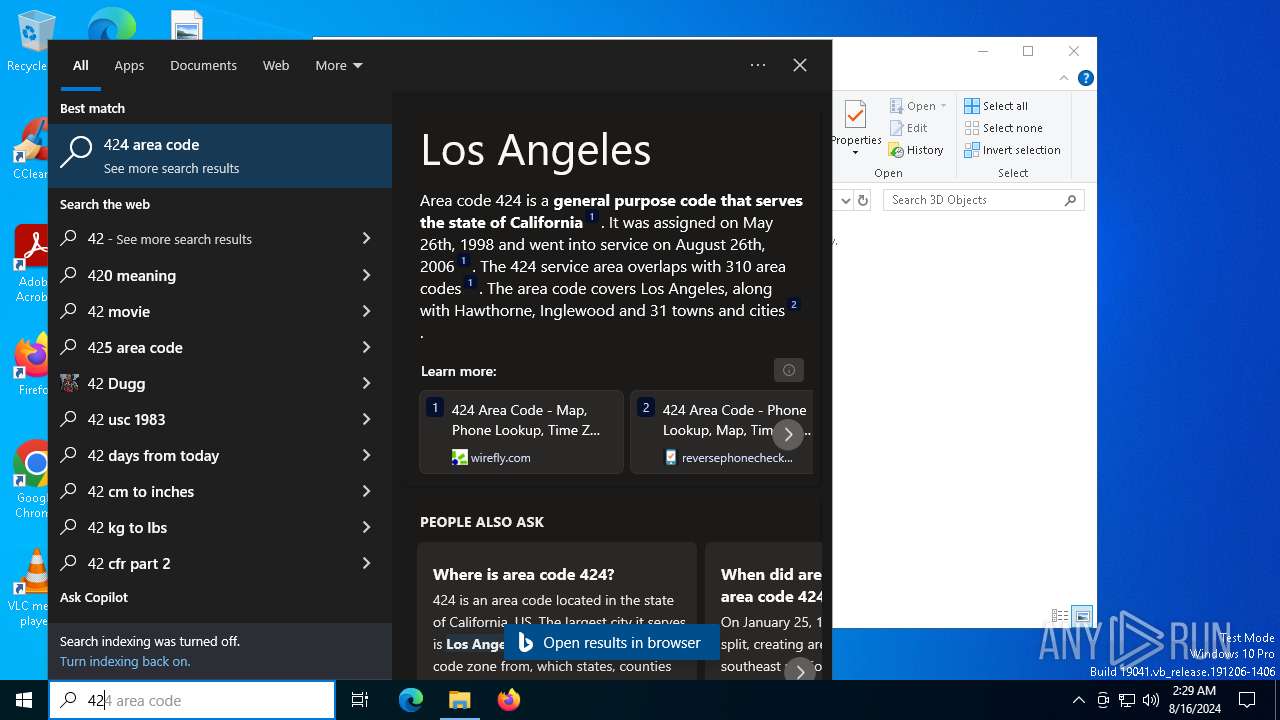
Task: Open the network status tray icon
Action: click(1127, 700)
